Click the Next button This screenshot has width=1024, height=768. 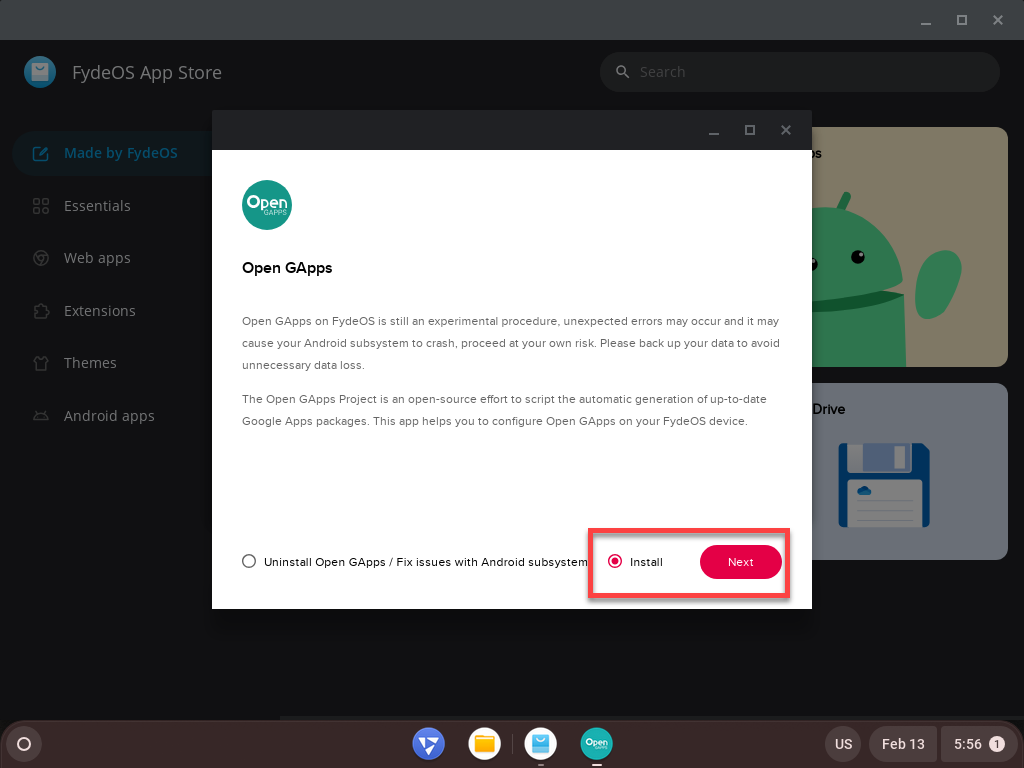[x=741, y=562]
